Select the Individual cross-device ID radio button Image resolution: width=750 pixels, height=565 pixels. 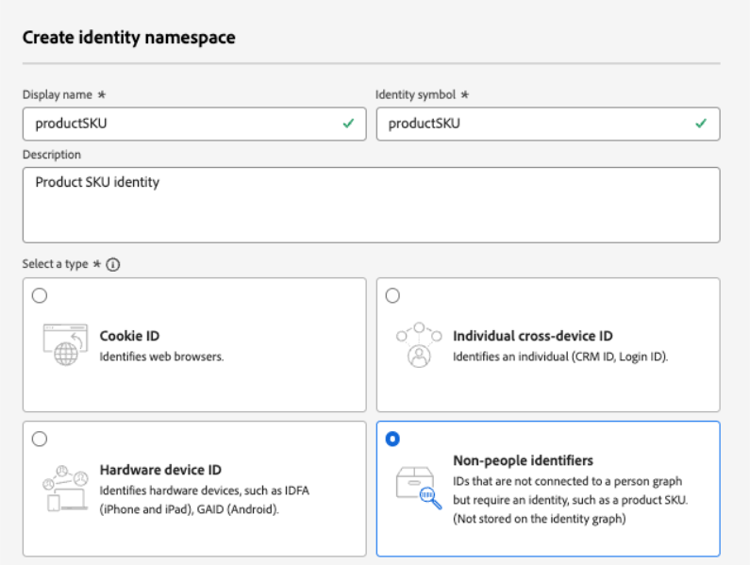tap(392, 295)
